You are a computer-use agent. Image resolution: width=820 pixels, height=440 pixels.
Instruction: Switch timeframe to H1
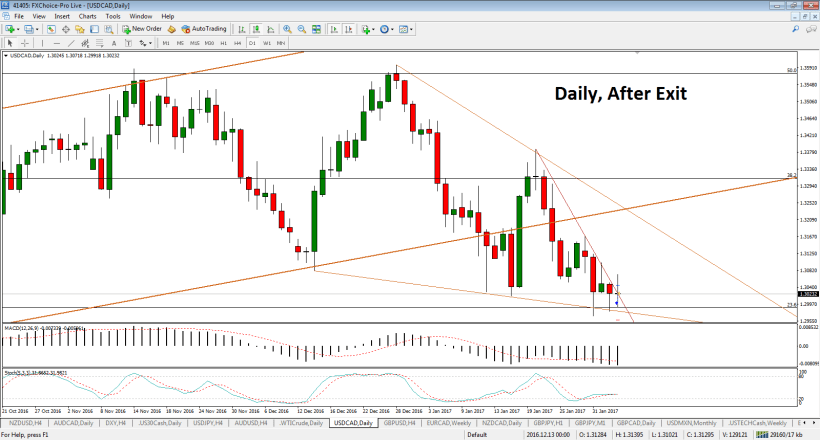click(x=223, y=43)
